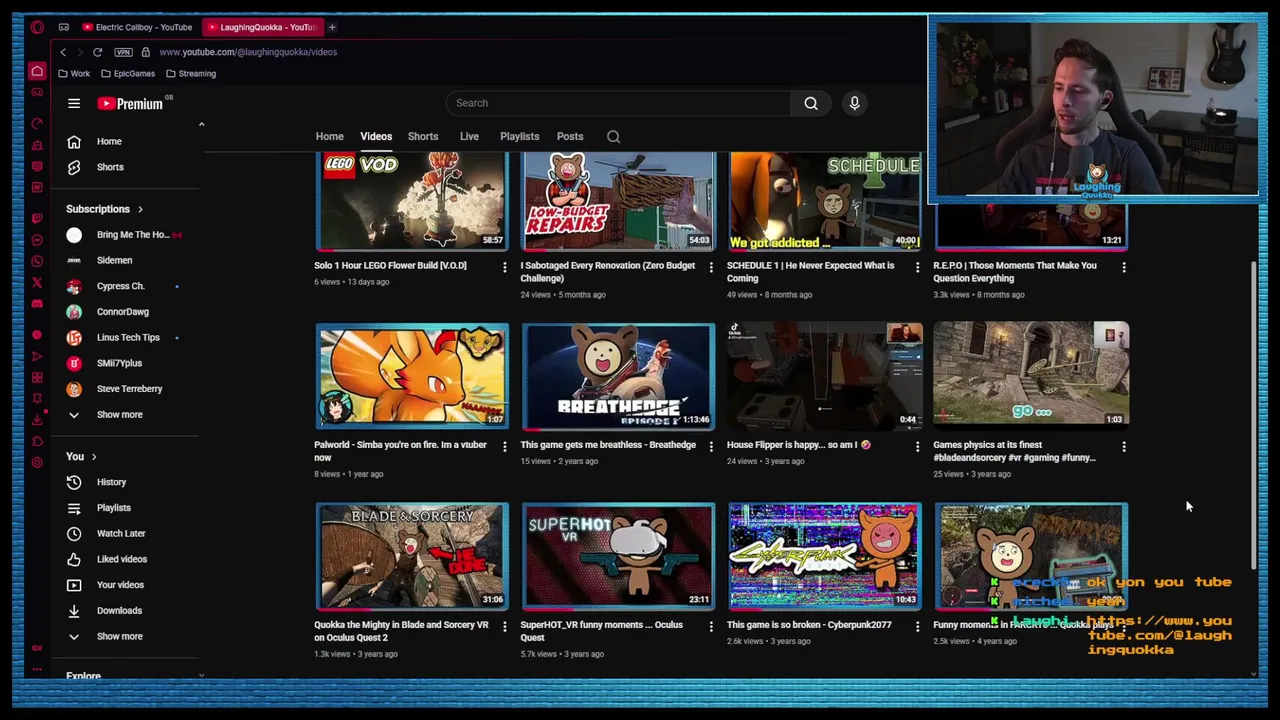Open options for Quokka the Mighty video
Viewport: 1280px width, 720px height.
tap(504, 626)
